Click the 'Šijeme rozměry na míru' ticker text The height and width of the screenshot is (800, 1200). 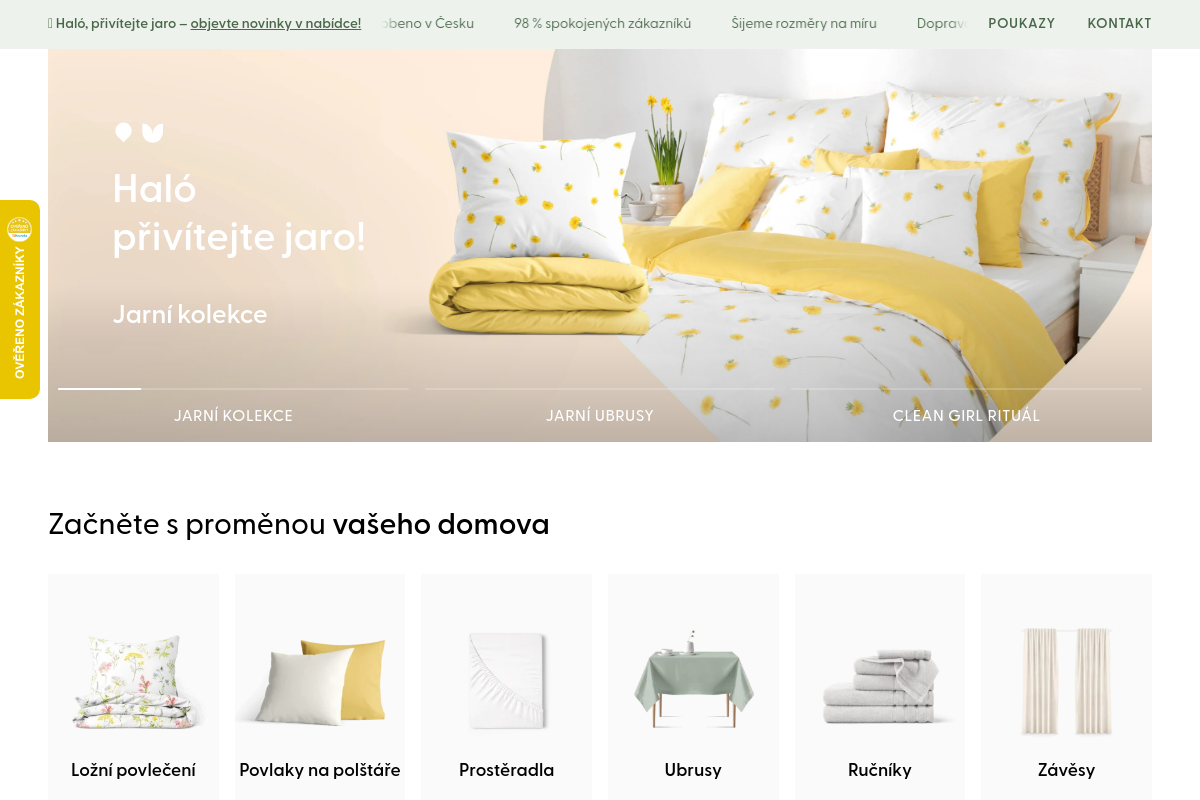(804, 24)
